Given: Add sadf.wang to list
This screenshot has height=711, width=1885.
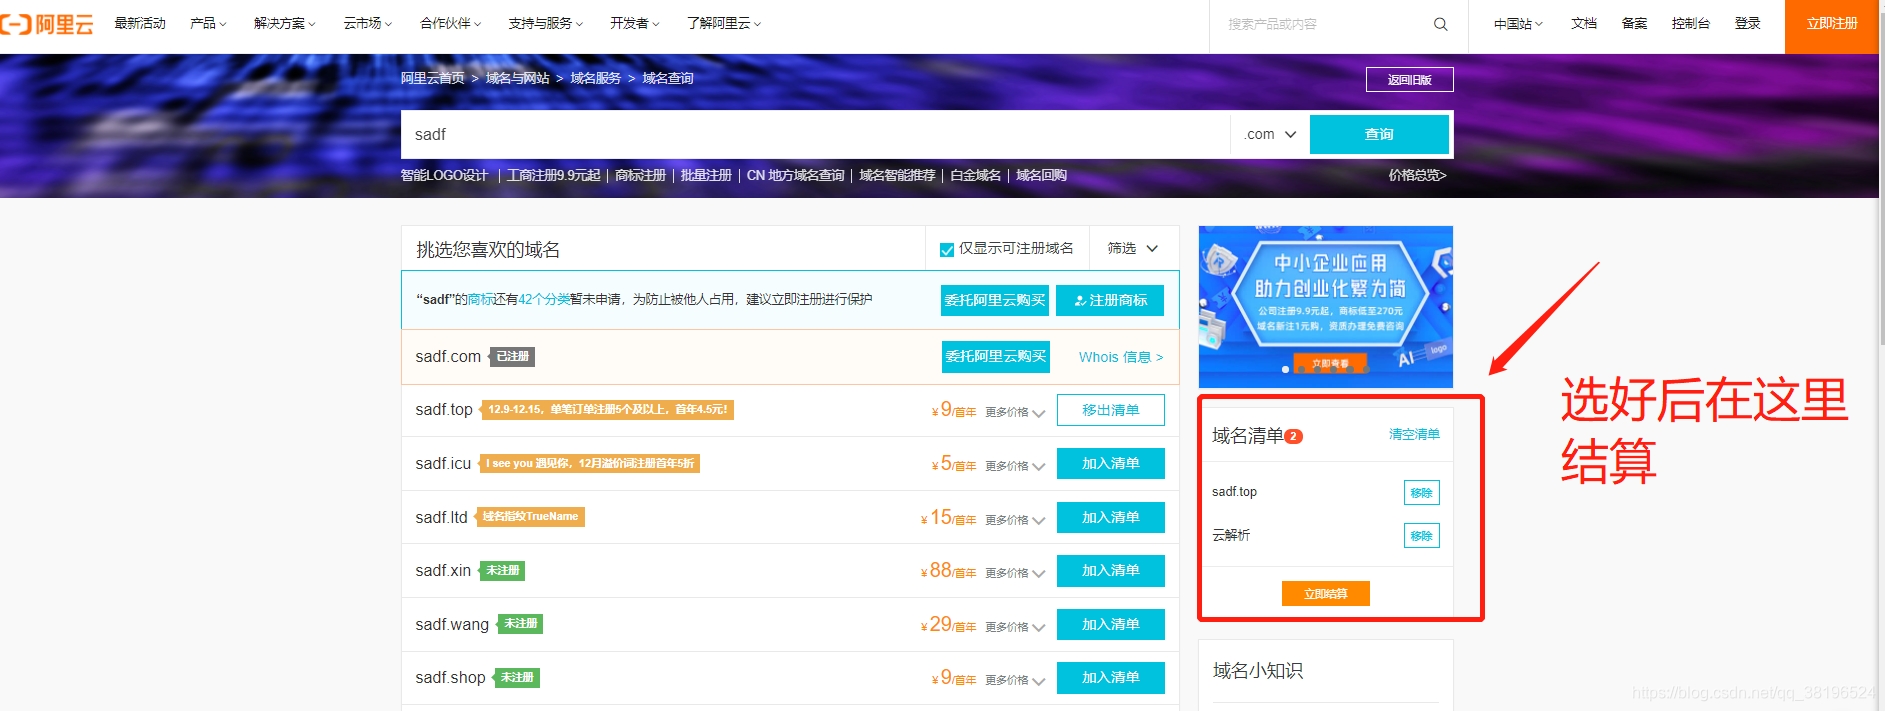Looking at the screenshot, I should [x=1111, y=624].
